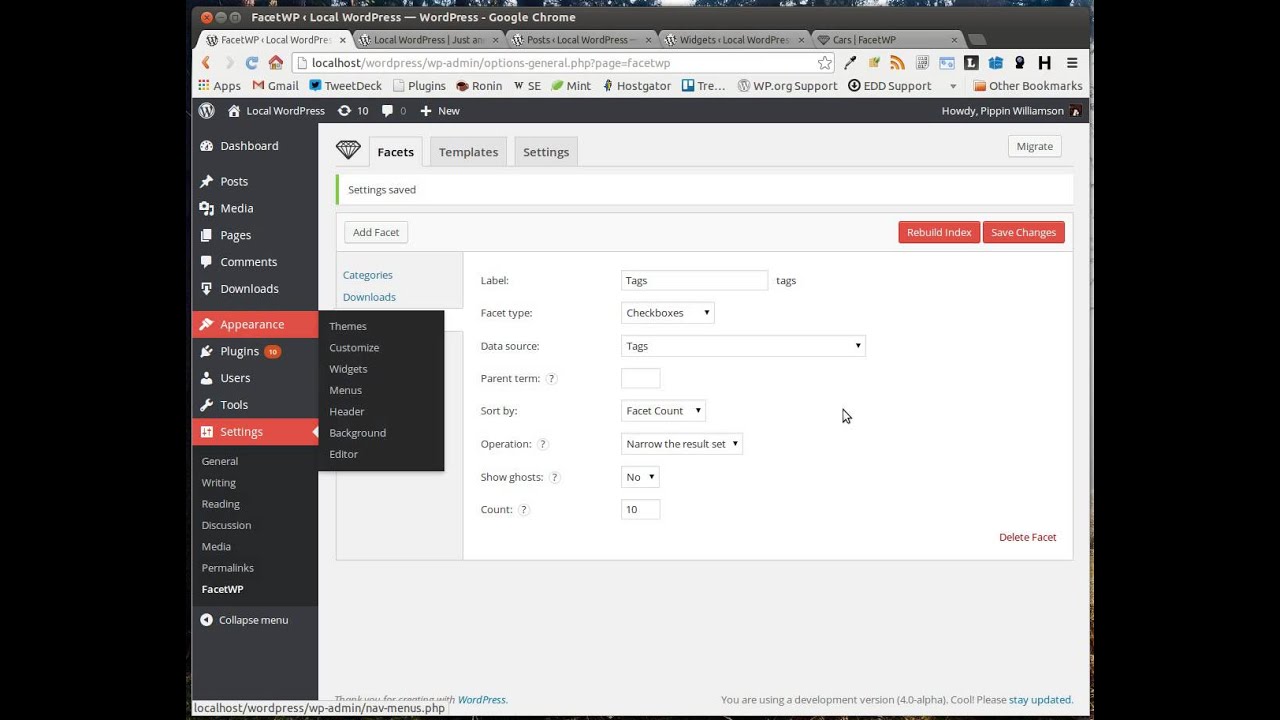Expand the bookmarks bar overflow arrow
The width and height of the screenshot is (1280, 720).
click(953, 86)
